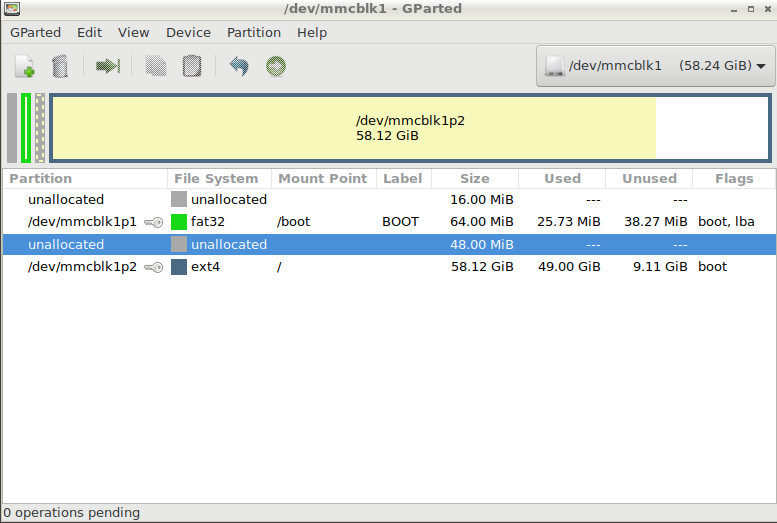Click the New partition toolbar icon

click(x=25, y=67)
